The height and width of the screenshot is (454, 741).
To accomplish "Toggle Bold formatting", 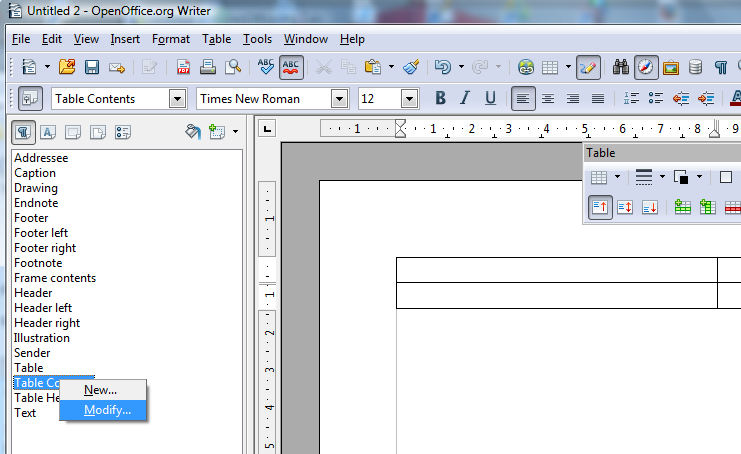I will [x=440, y=99].
